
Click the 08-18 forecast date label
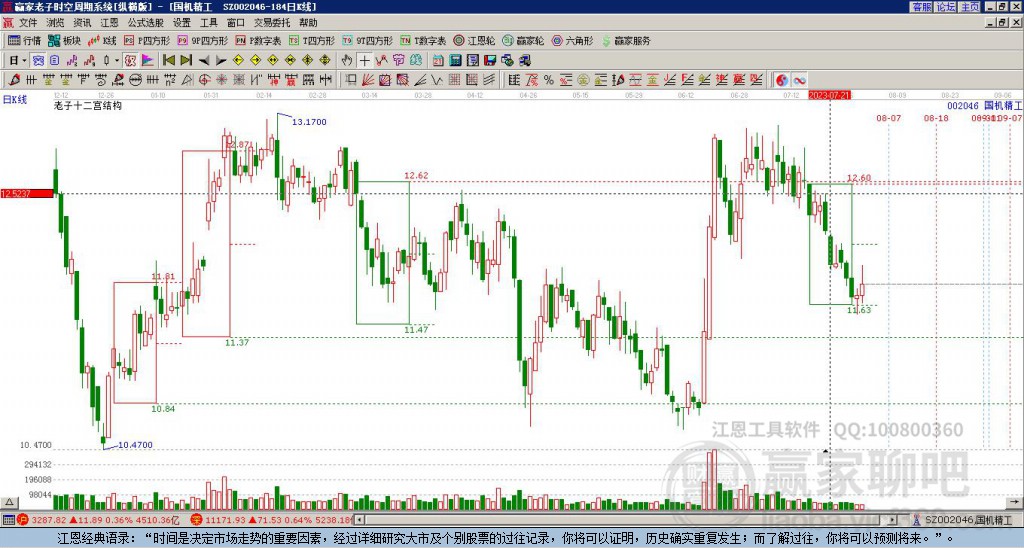(x=936, y=118)
